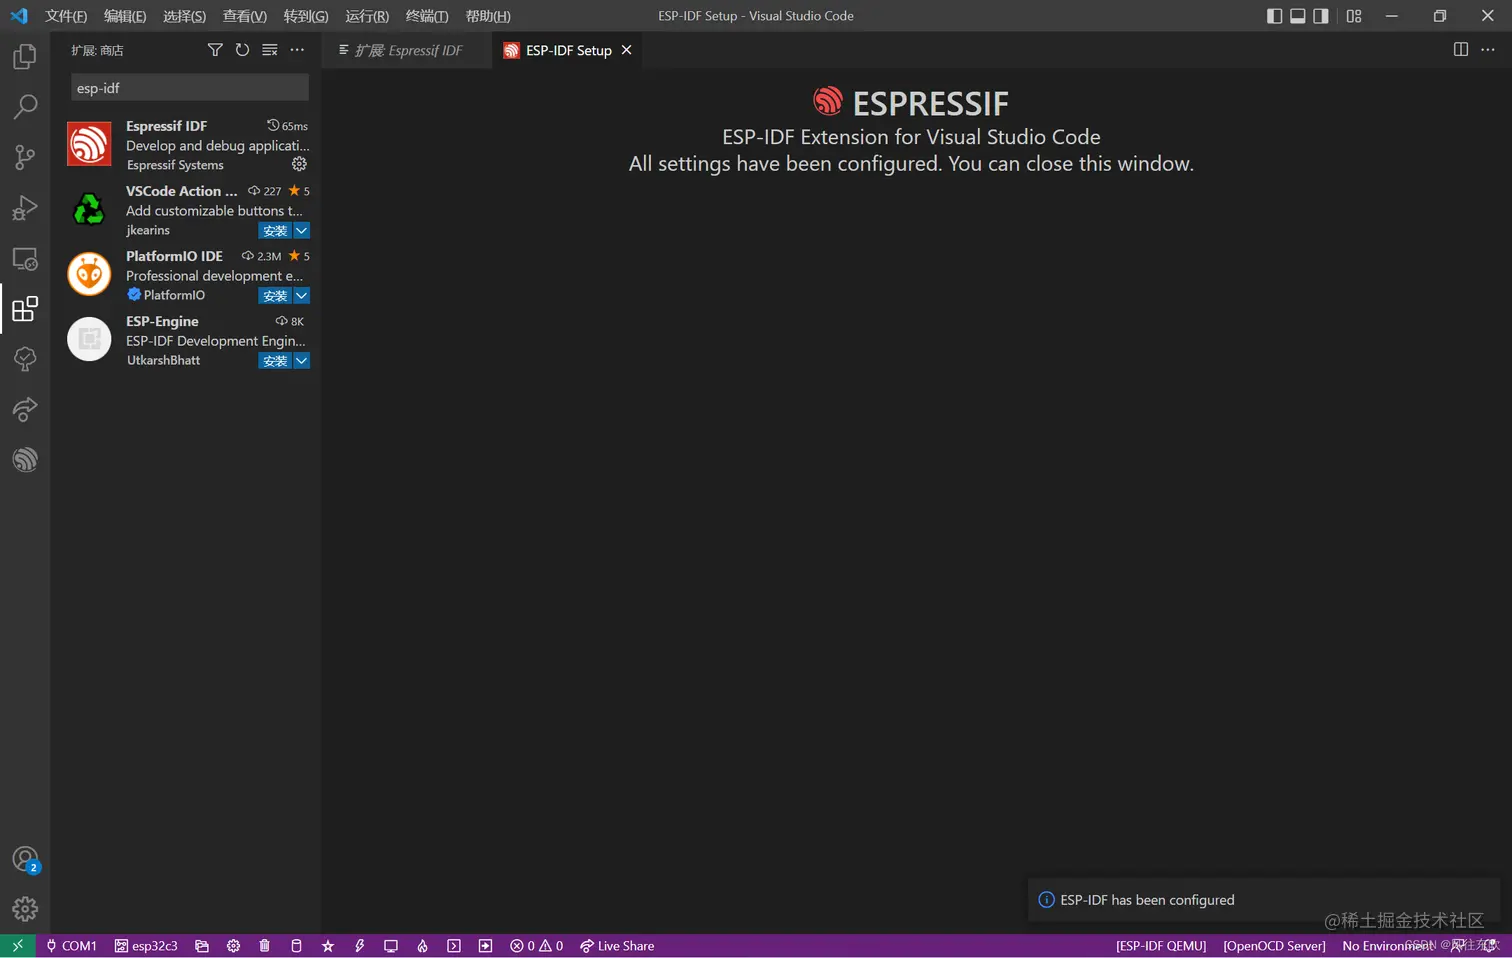Open the Live Share activity bar icon
This screenshot has height=958, width=1512.
coord(25,409)
